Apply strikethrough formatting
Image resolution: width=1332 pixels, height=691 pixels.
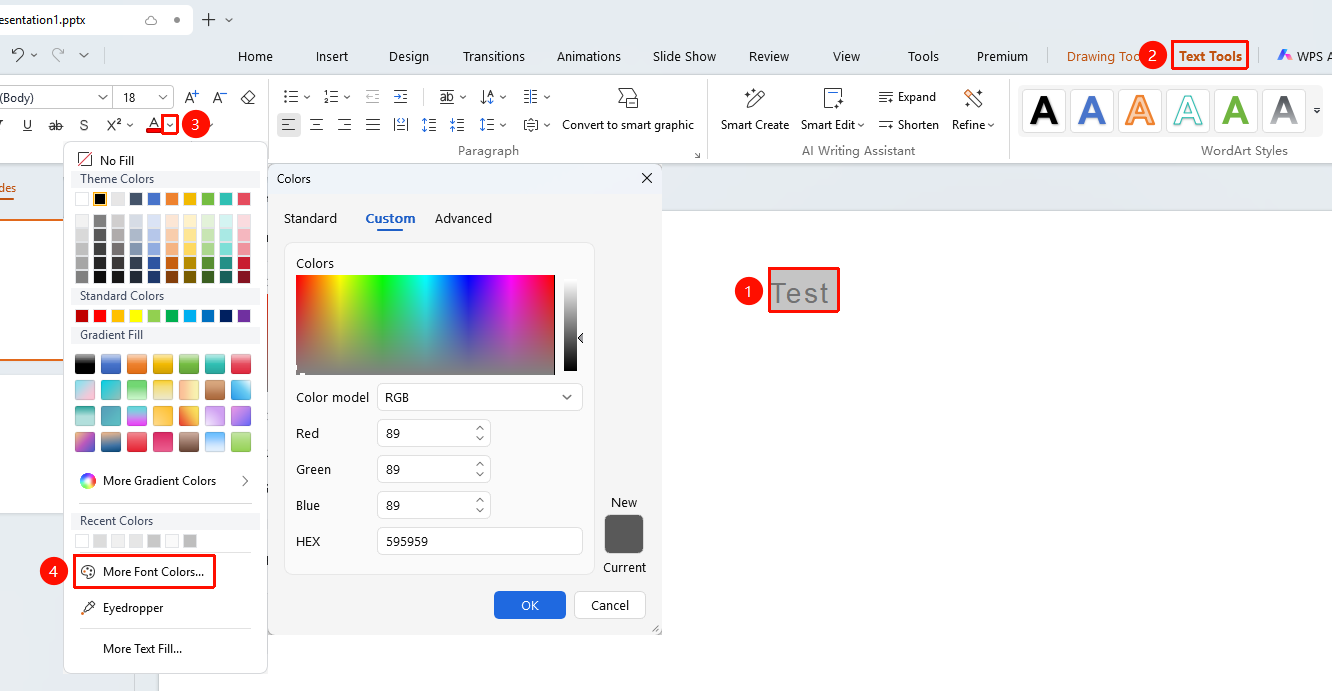[56, 125]
